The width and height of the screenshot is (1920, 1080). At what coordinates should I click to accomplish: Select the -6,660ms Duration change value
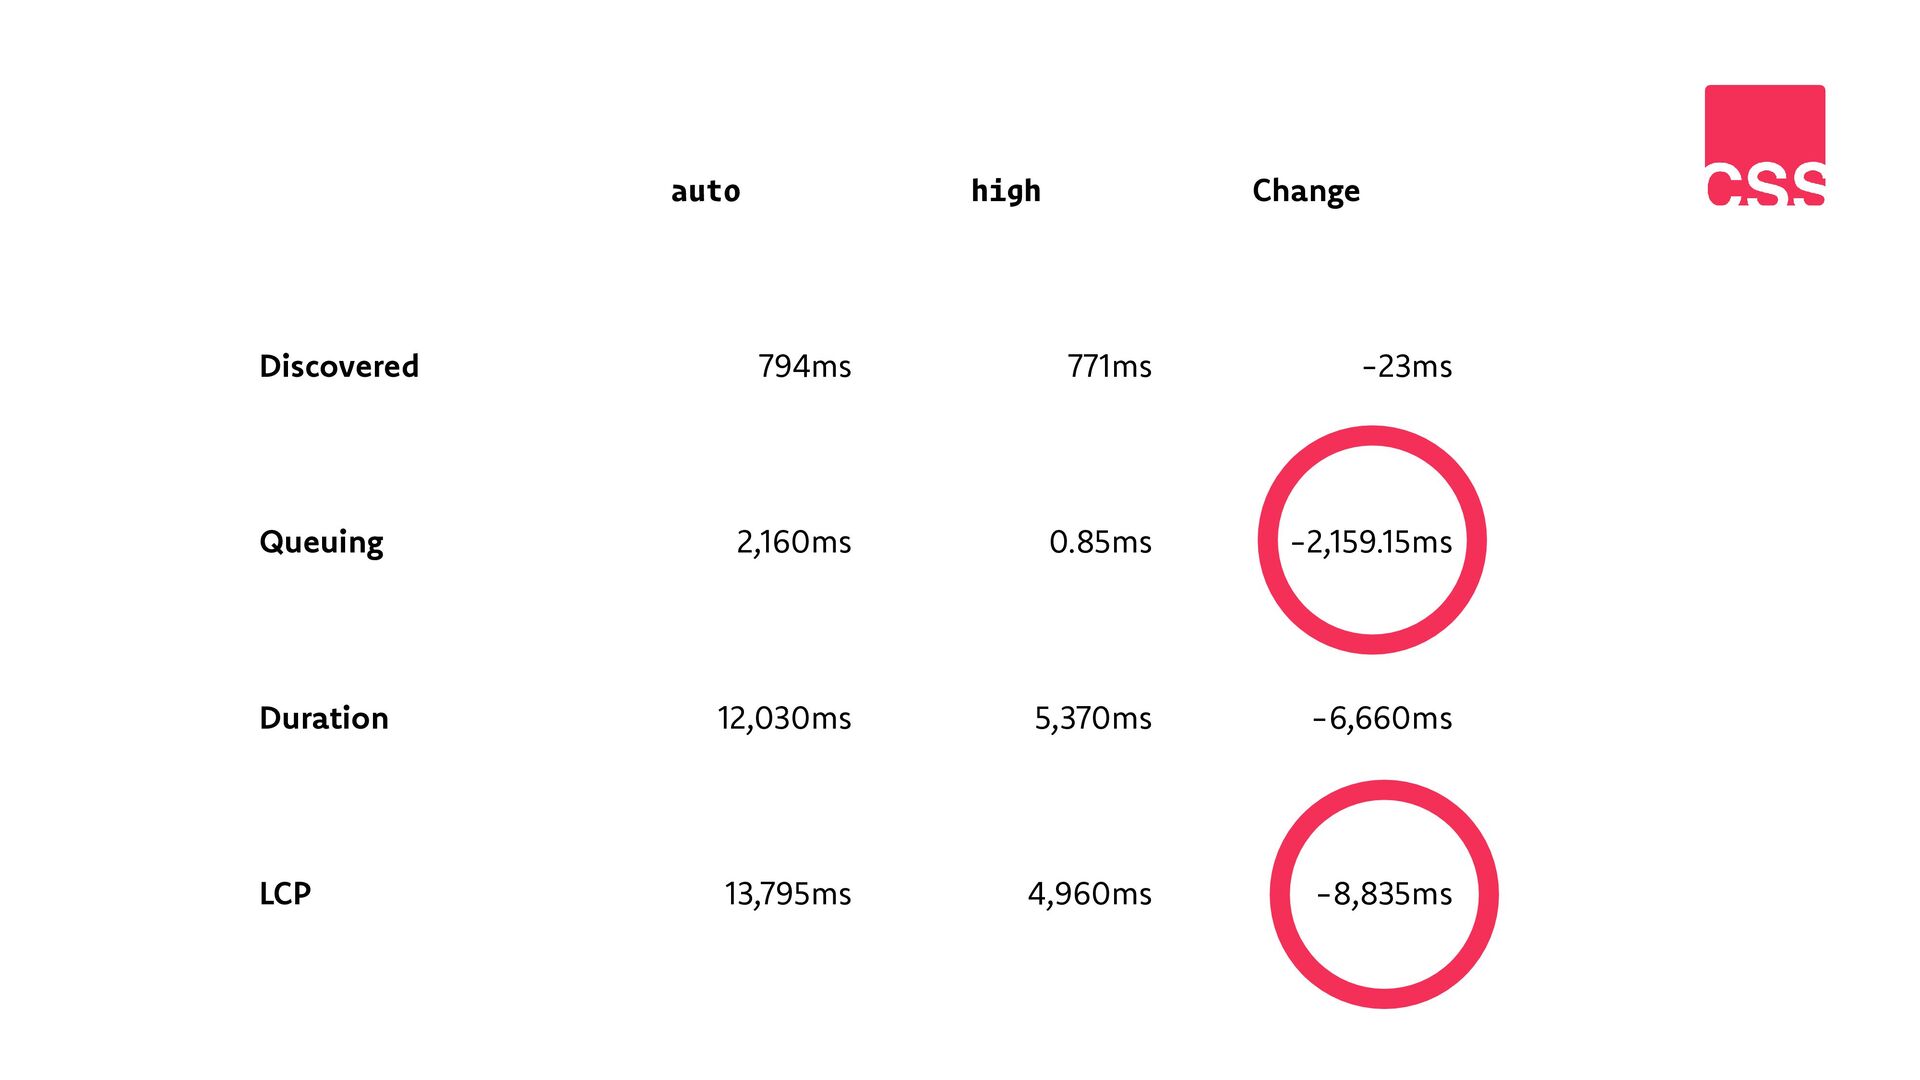(1382, 718)
